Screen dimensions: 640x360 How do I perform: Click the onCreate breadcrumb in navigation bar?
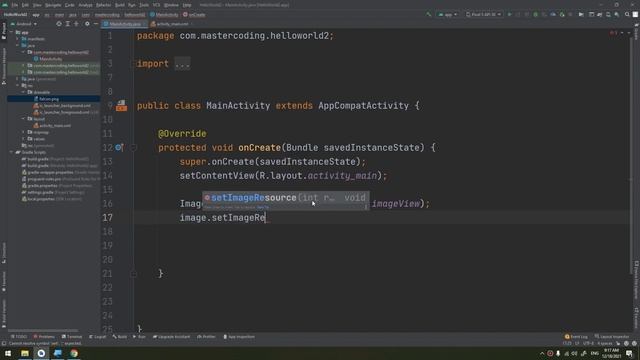pos(194,15)
